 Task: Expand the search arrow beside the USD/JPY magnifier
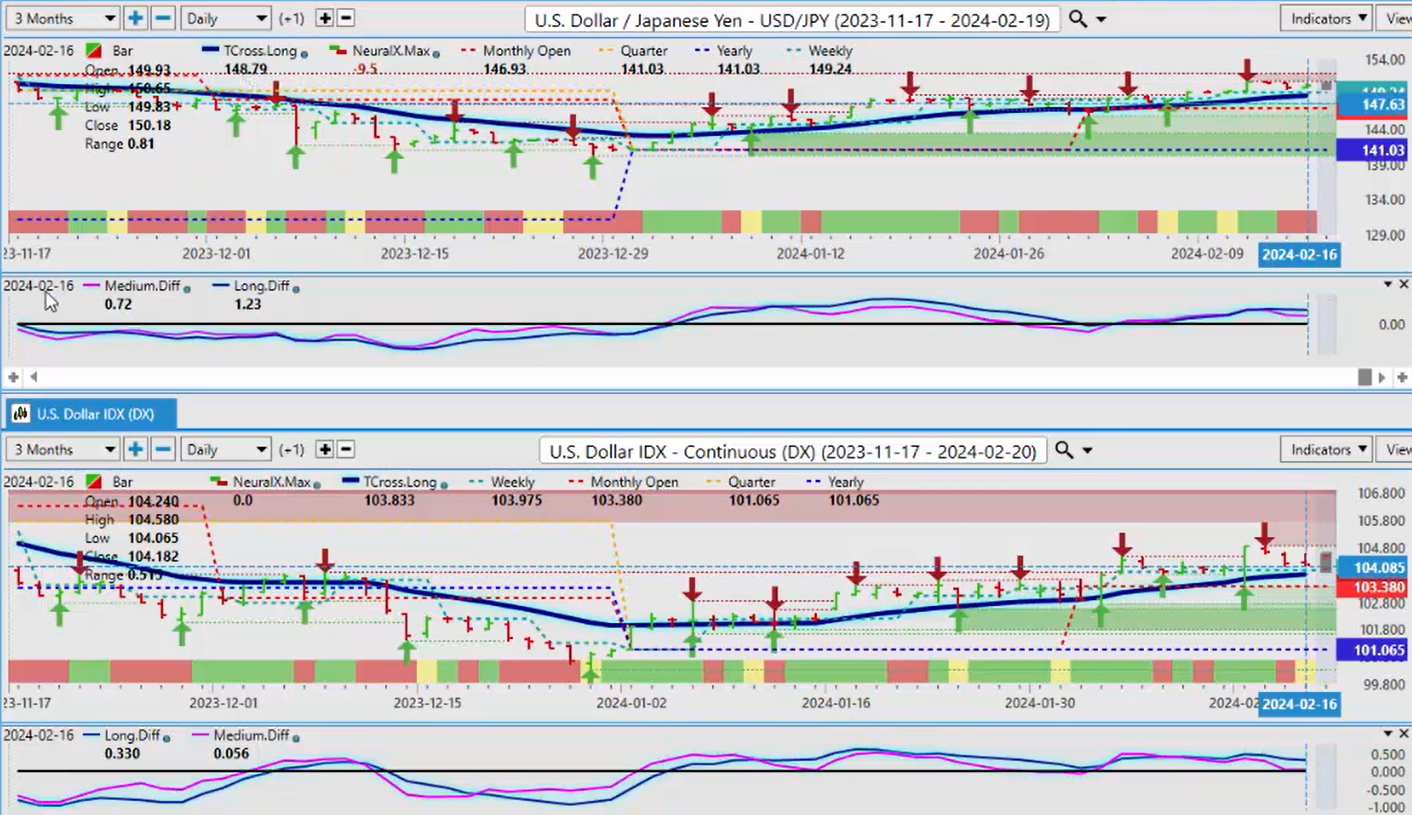tap(1101, 20)
